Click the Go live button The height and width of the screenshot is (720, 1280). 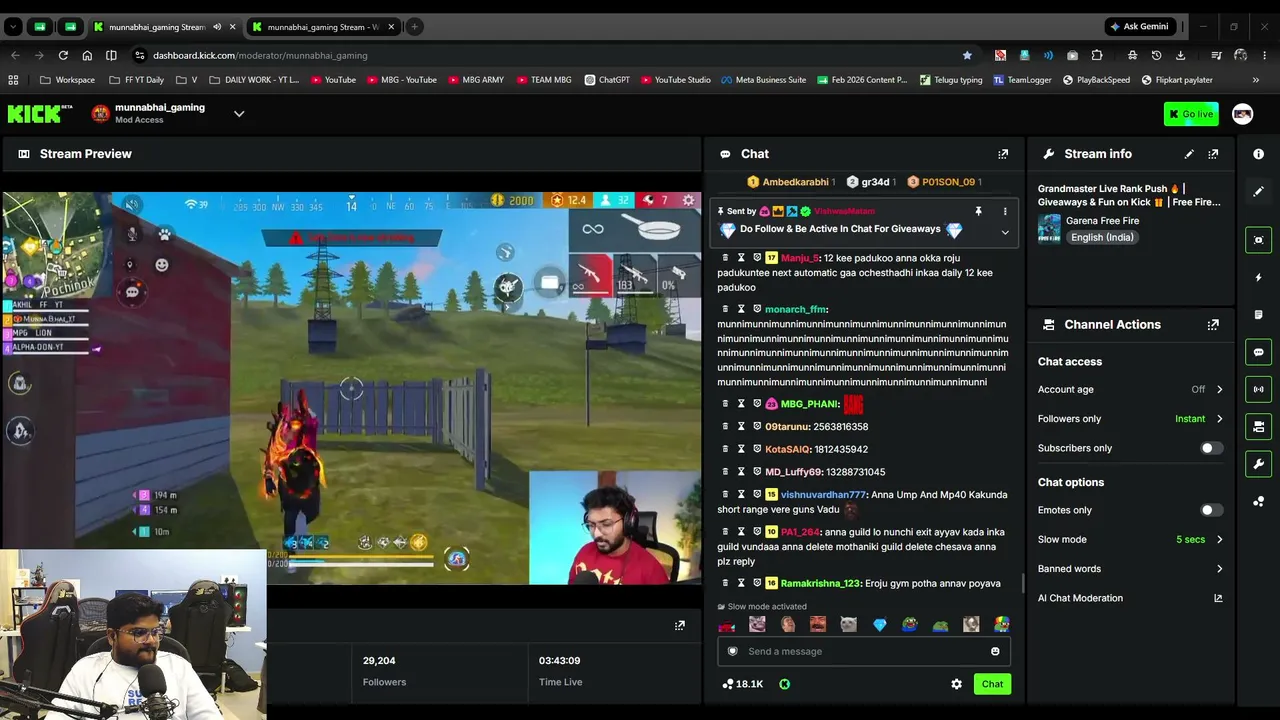click(x=1191, y=114)
